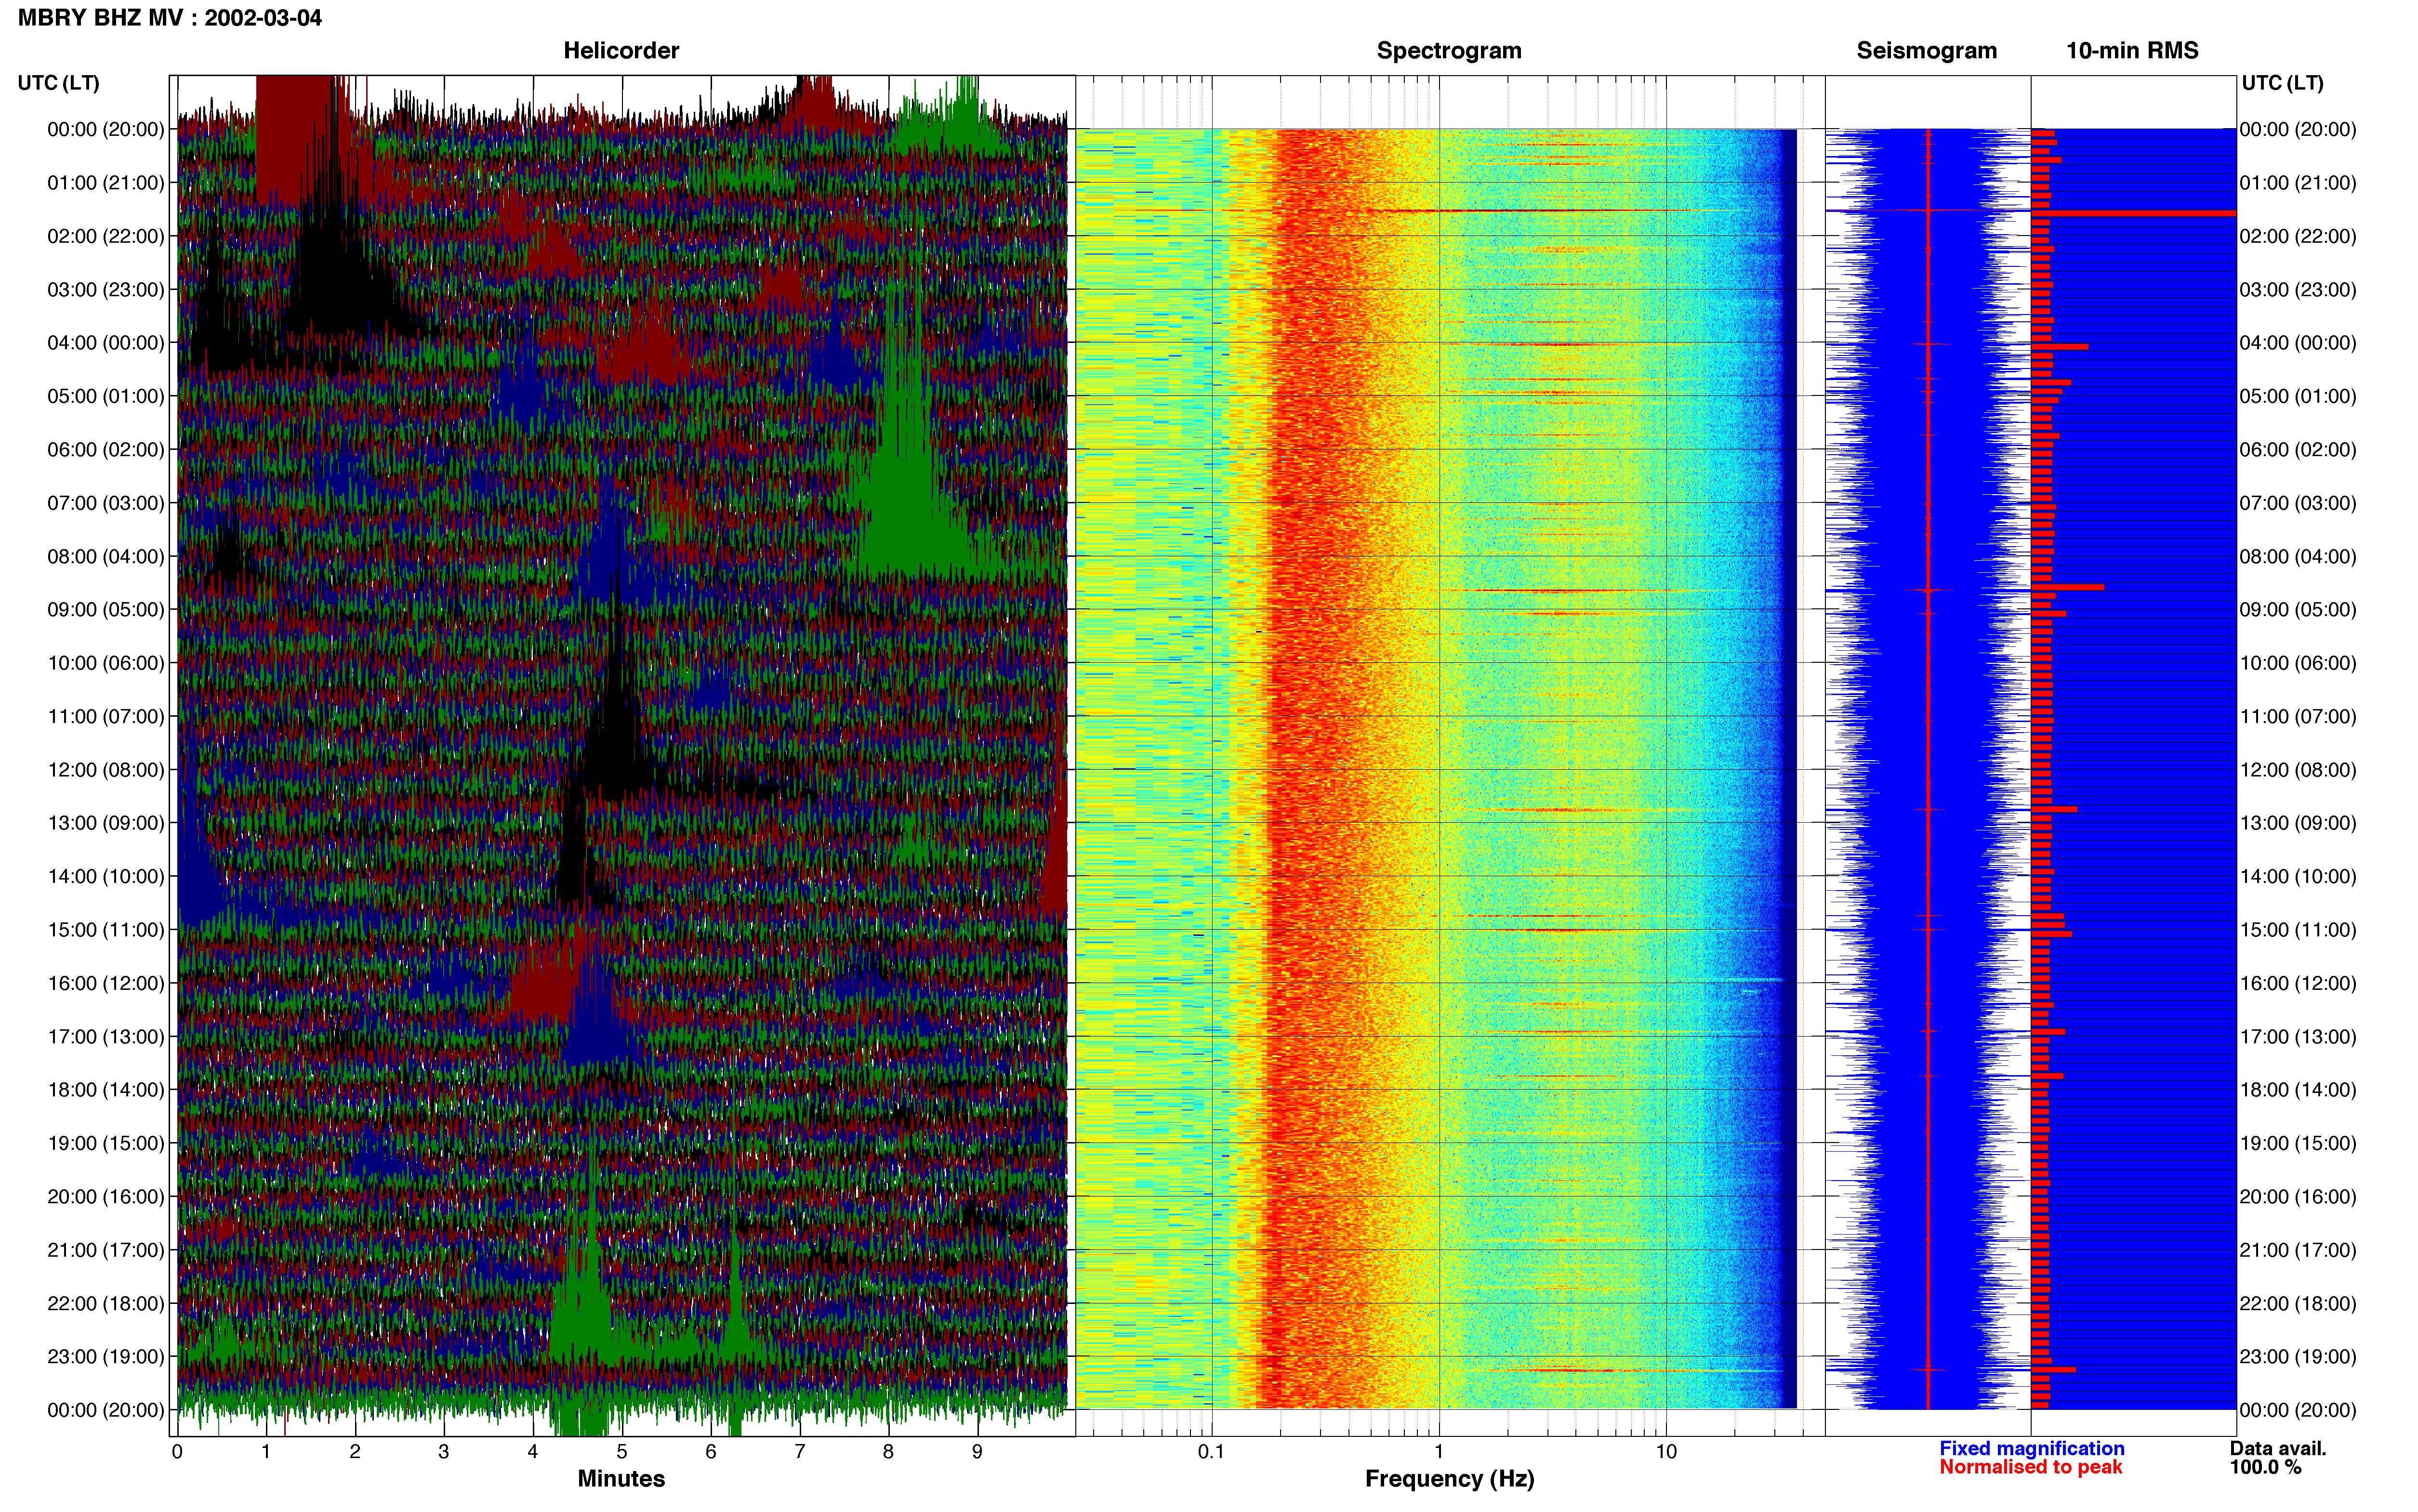
Task: Click the "UTC (LT)" label beside the RMS panel
Action: click(2282, 83)
